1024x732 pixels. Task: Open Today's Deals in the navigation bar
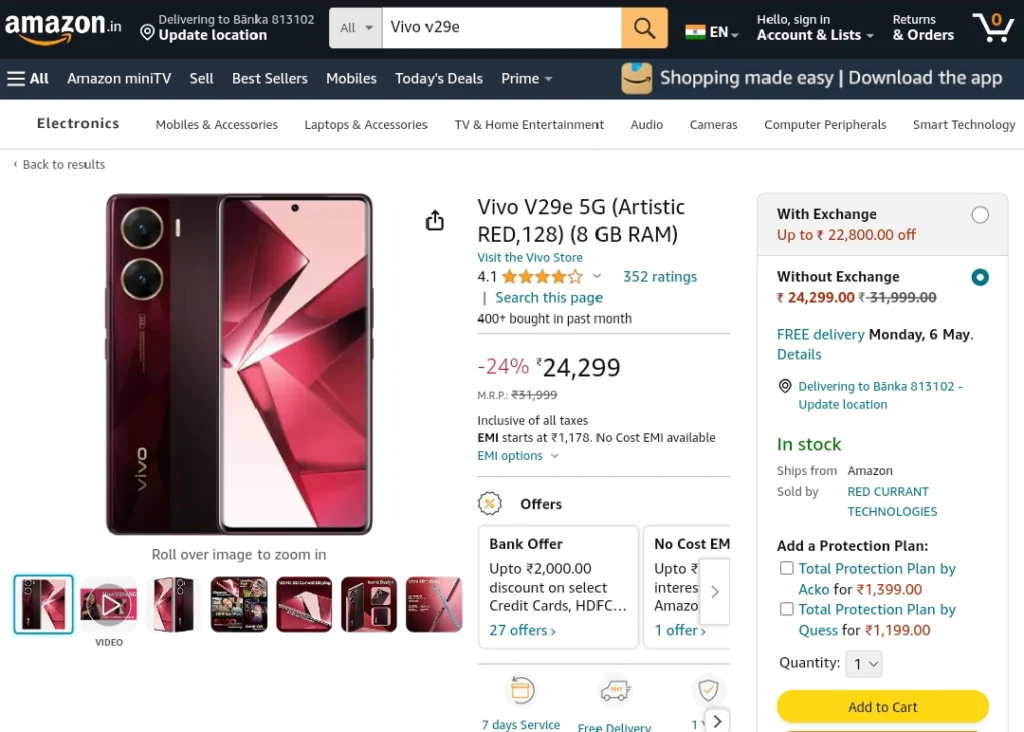pyautogui.click(x=438, y=78)
